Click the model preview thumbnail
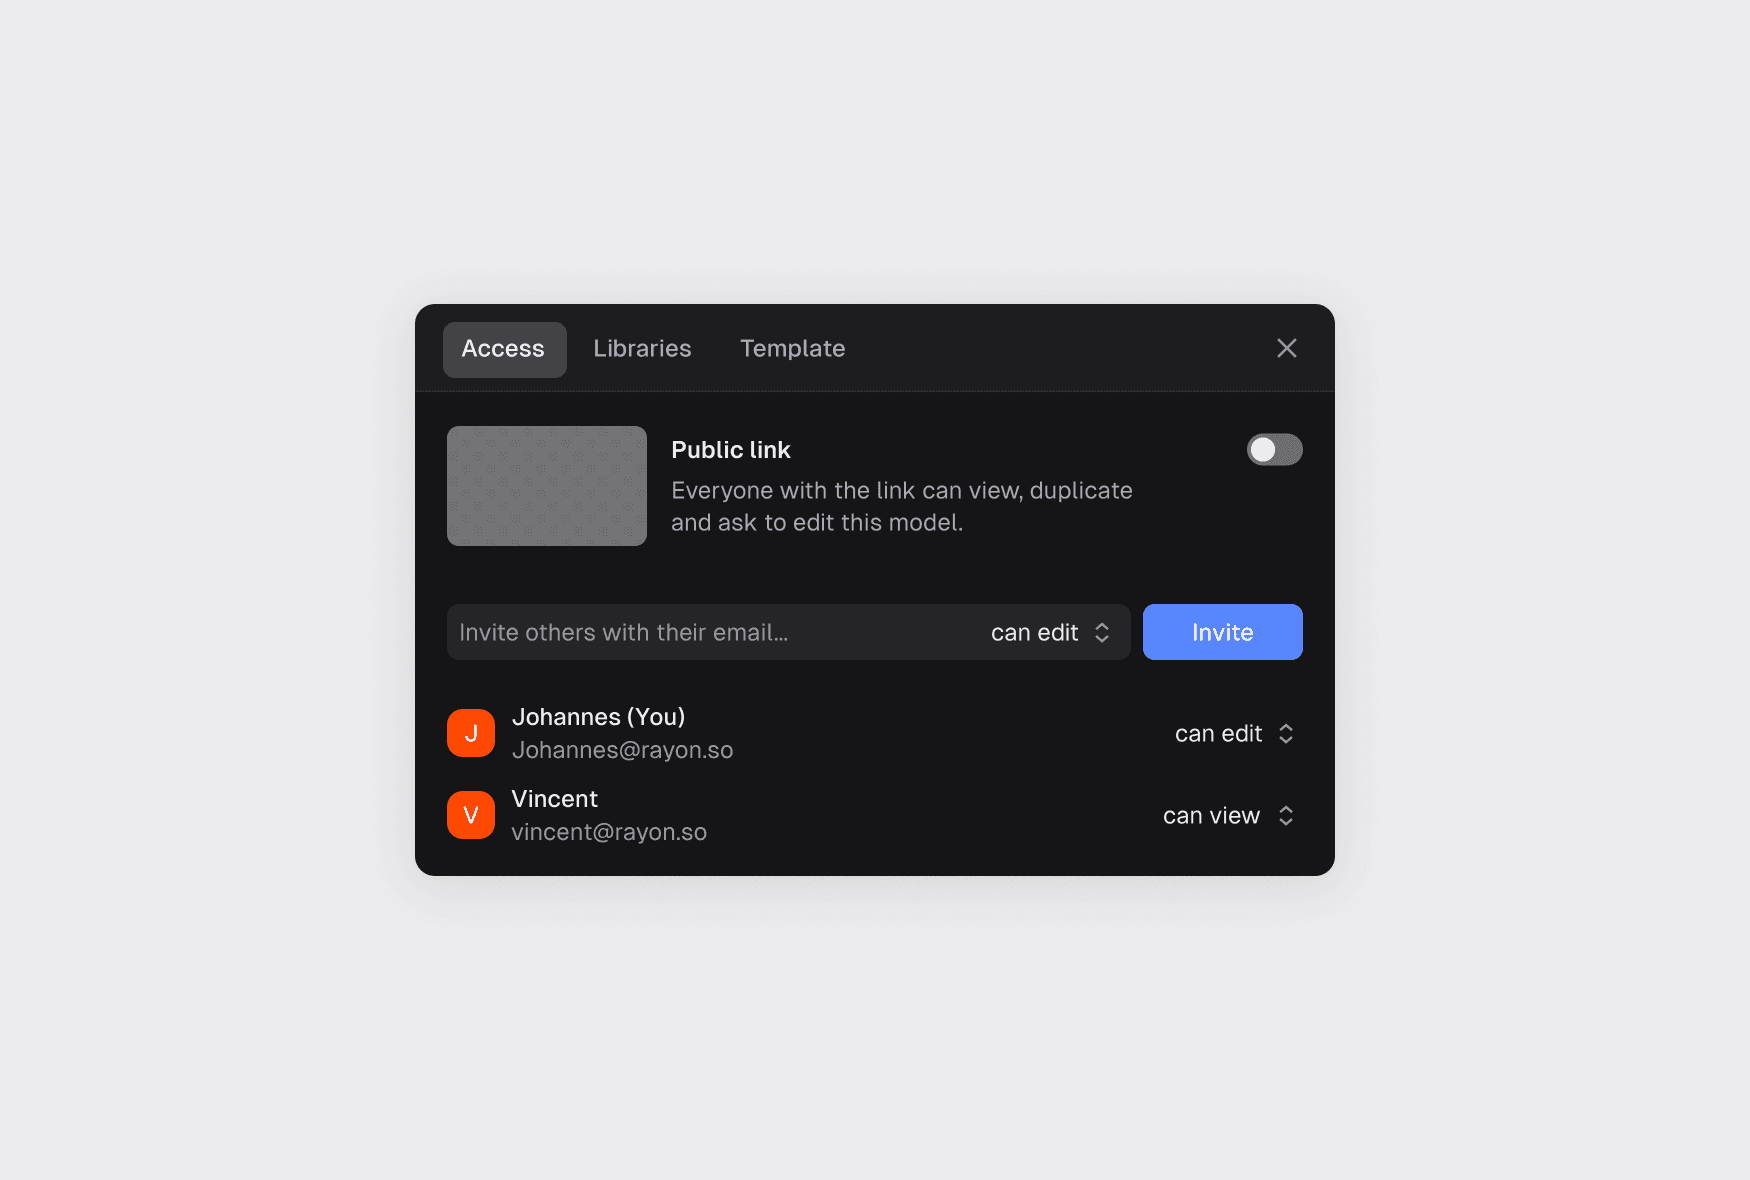Viewport: 1750px width, 1180px height. (x=547, y=486)
